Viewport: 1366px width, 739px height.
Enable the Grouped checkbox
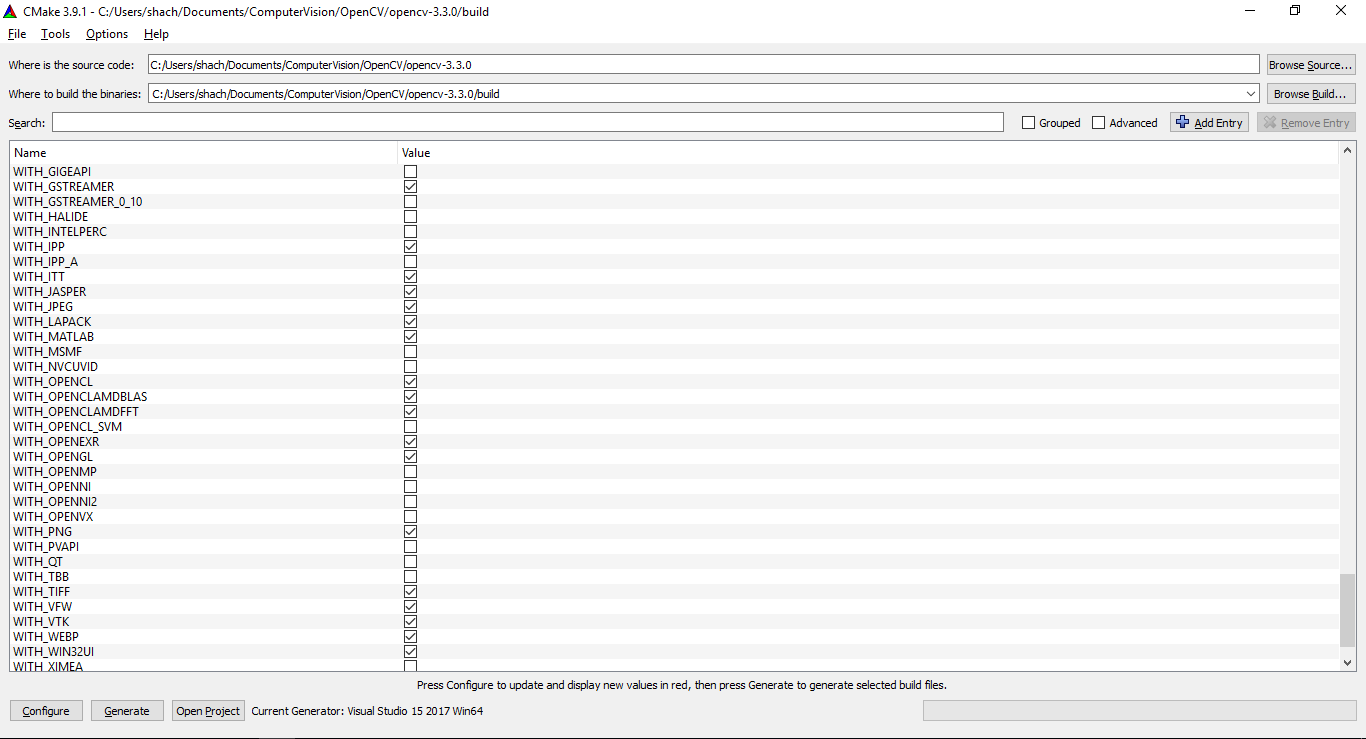1028,122
